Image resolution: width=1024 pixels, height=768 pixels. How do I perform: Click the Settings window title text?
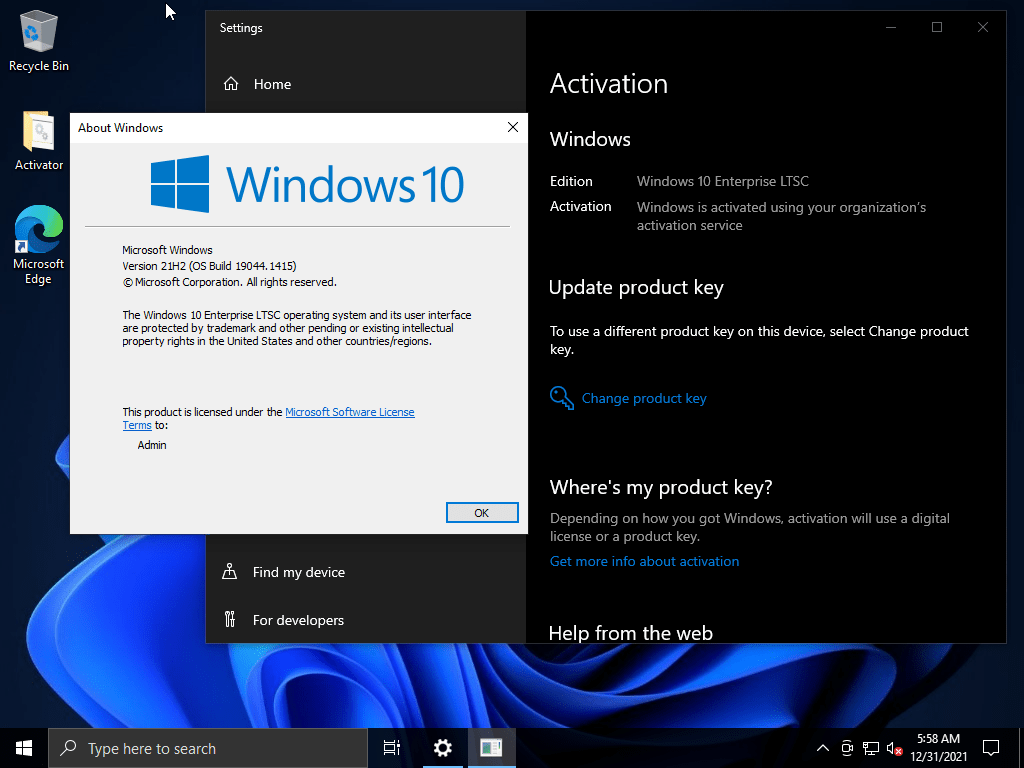pyautogui.click(x=241, y=27)
